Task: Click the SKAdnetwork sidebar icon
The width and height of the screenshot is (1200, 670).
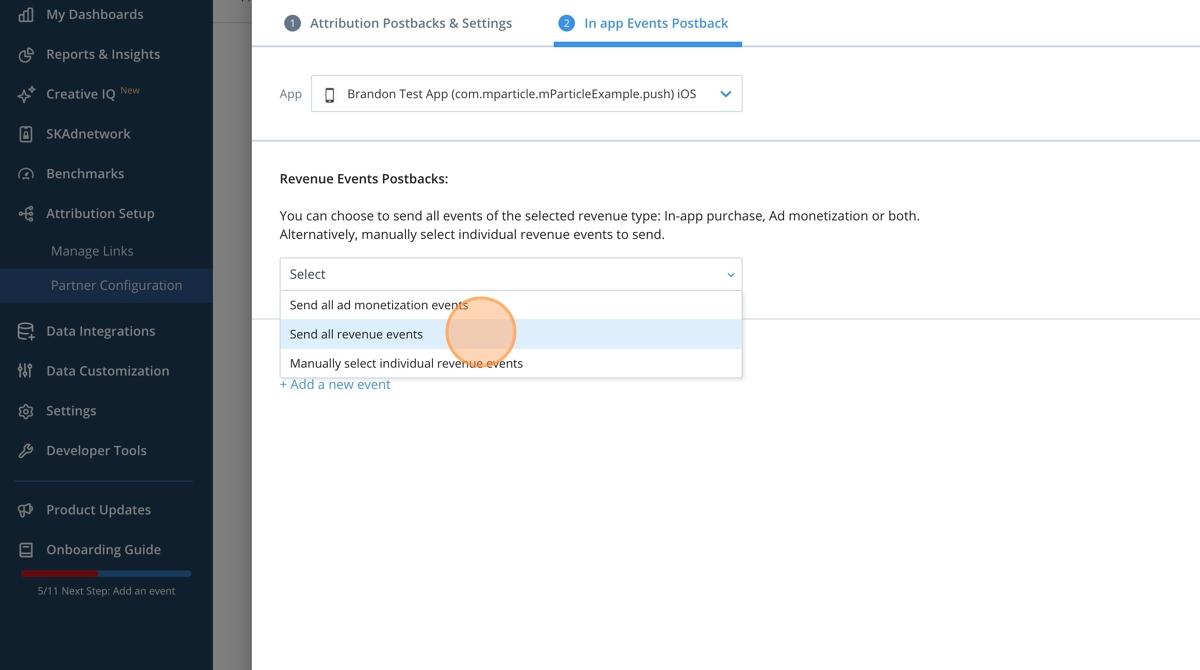Action: [26, 133]
